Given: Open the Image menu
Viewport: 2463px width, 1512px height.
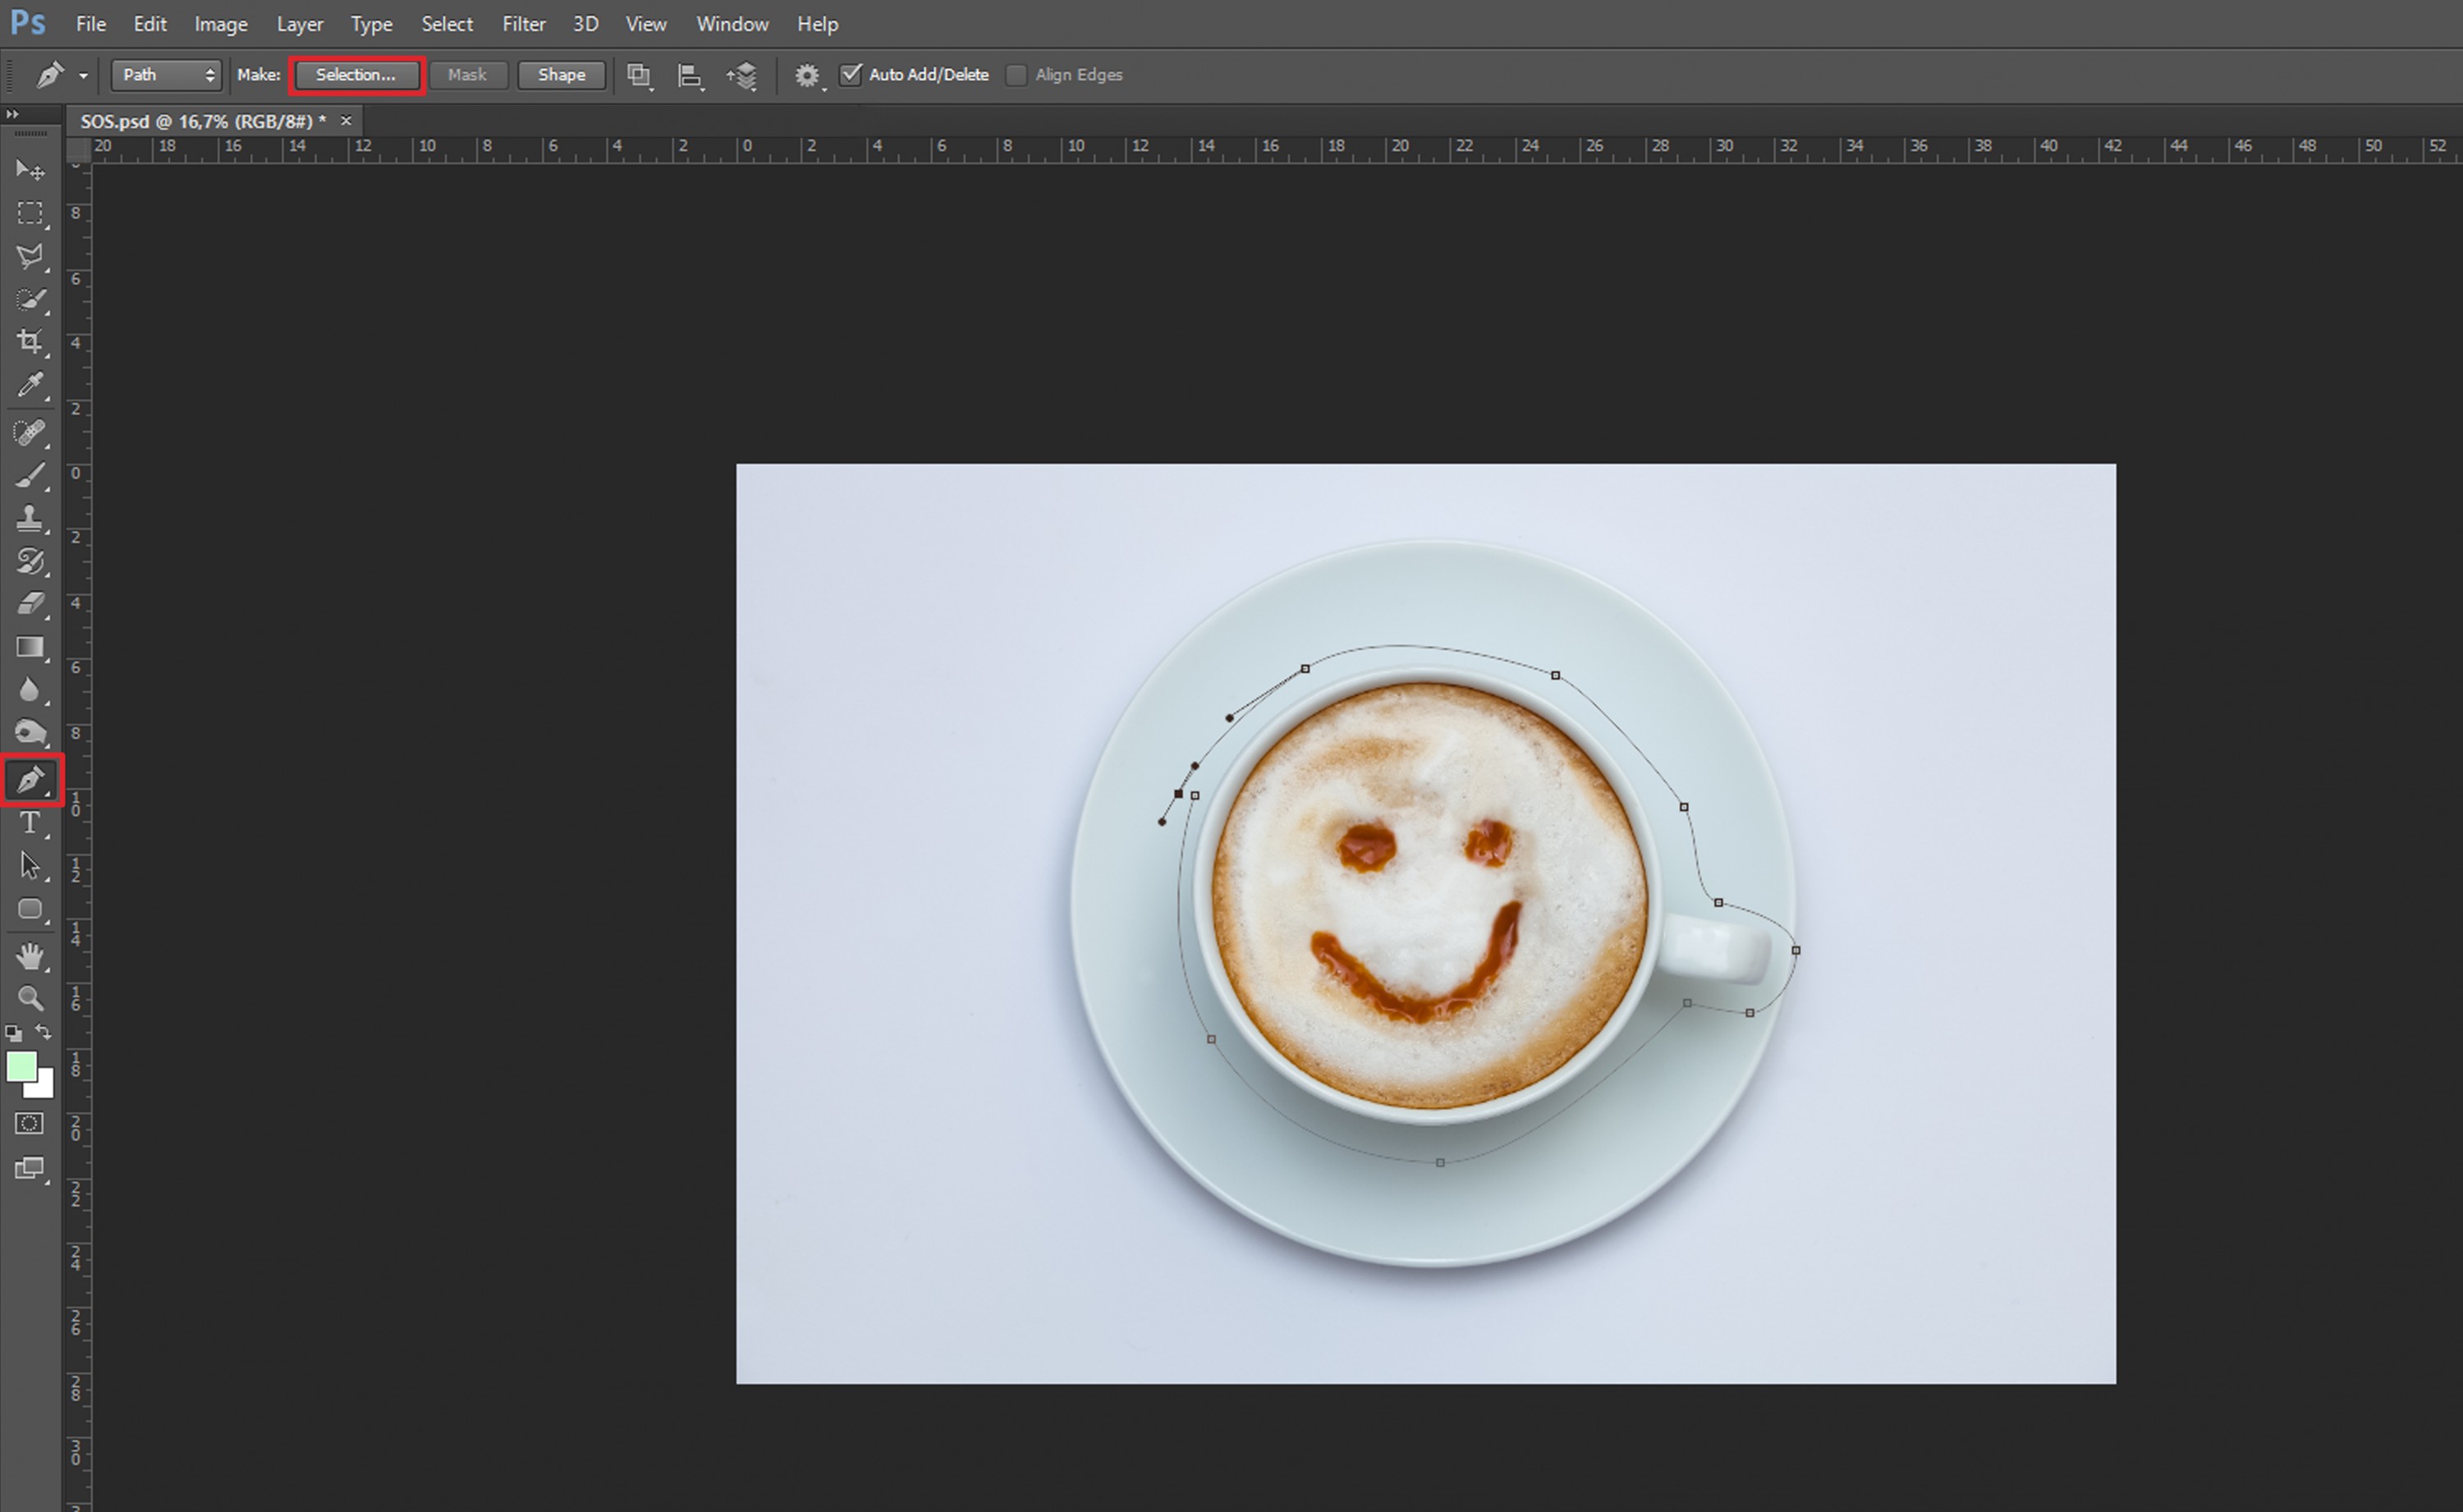Looking at the screenshot, I should pyautogui.click(x=221, y=24).
